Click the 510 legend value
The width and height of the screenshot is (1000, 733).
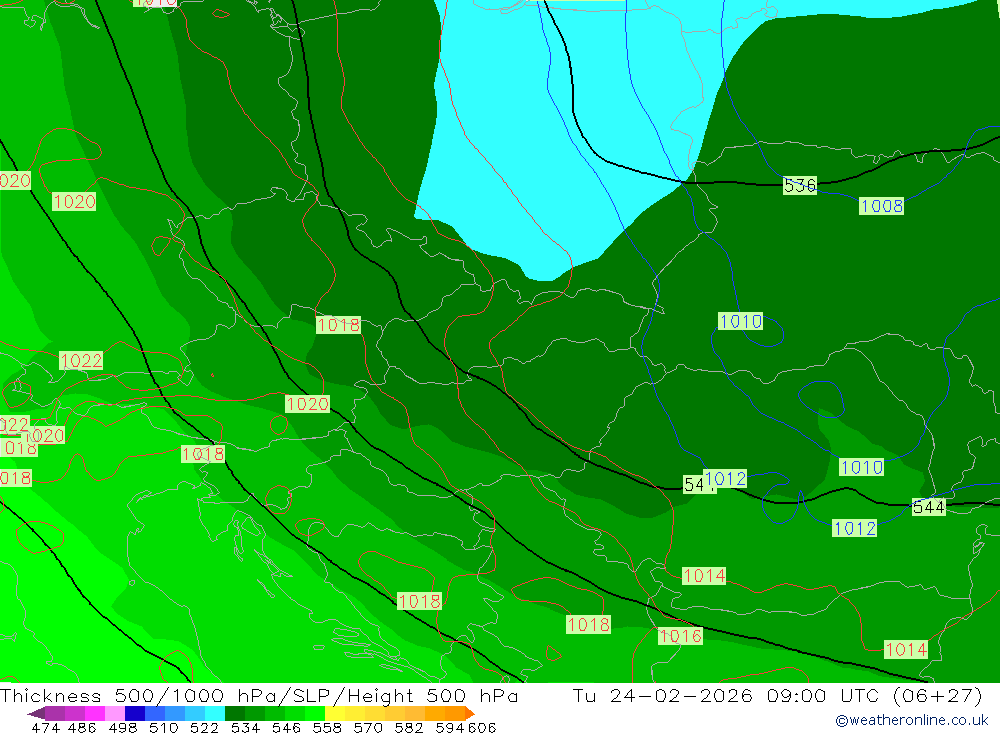point(164,727)
